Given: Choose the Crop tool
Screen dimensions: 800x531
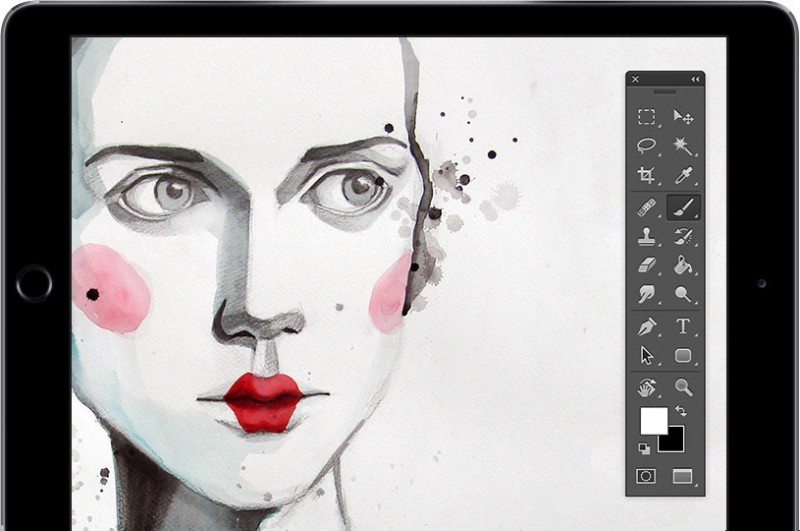Looking at the screenshot, I should (x=647, y=176).
